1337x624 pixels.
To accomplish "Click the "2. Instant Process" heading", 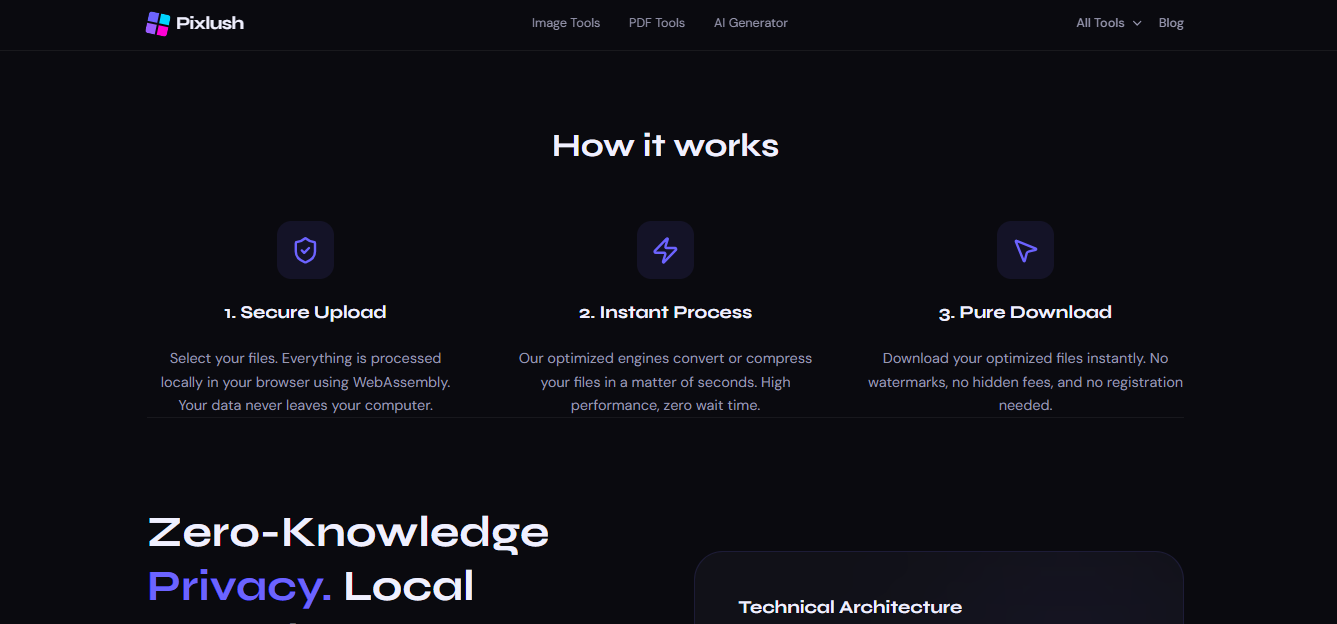I will pyautogui.click(x=665, y=312).
